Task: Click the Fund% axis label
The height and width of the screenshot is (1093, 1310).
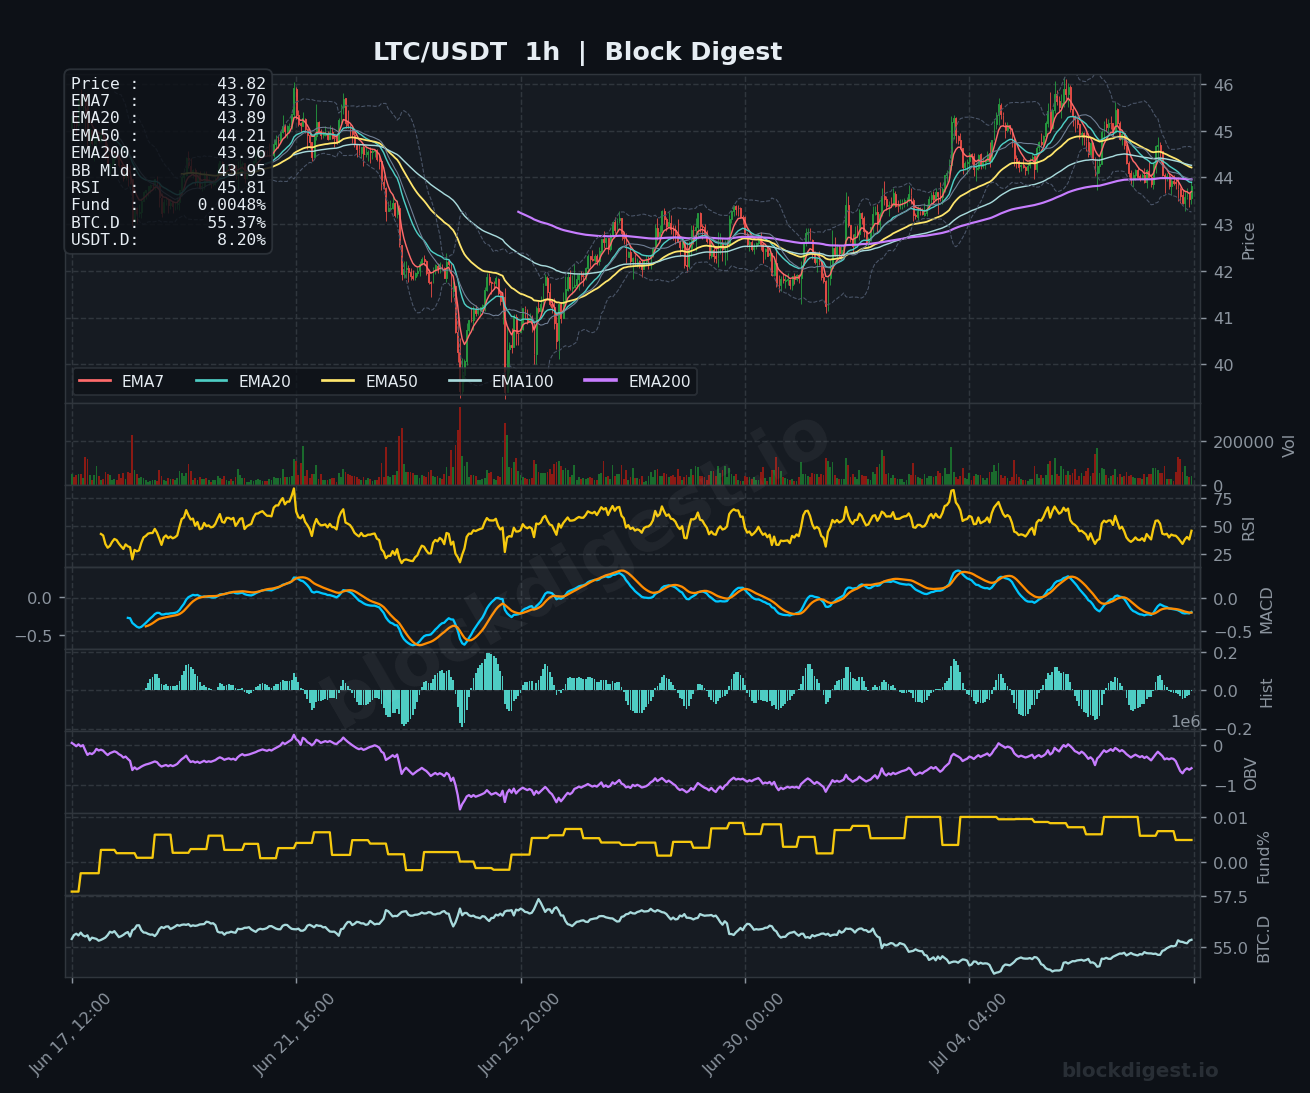Action: tap(1263, 857)
